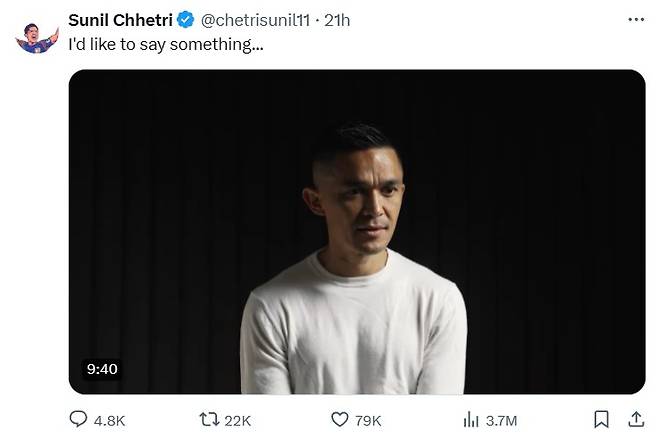Click the 4.8K replies count
Screen dimensions: 658x439
coord(109,421)
